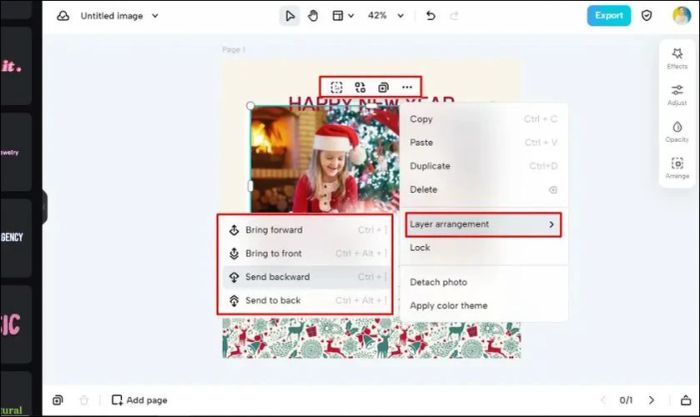Screen dimensions: 700x417
Task: Click the redo arrow
Action: click(x=454, y=16)
